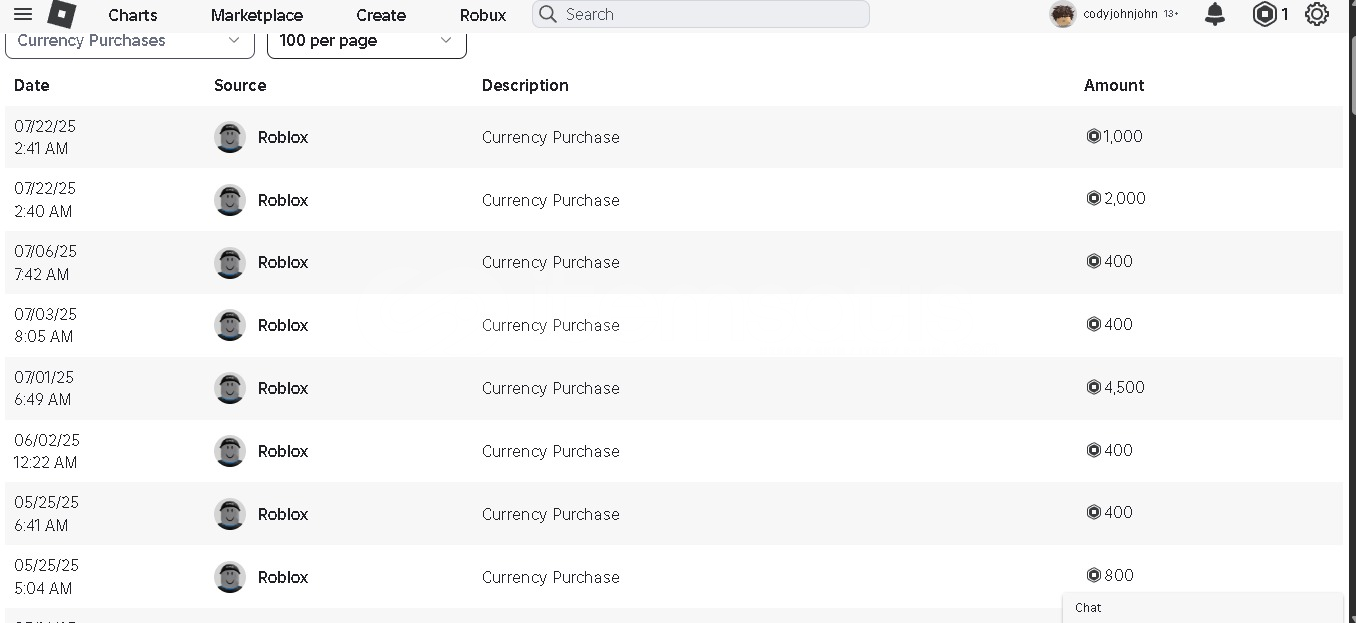Click Roblox avatar in the 07/22/25 2:41 AM row
The image size is (1356, 623).
coord(230,137)
